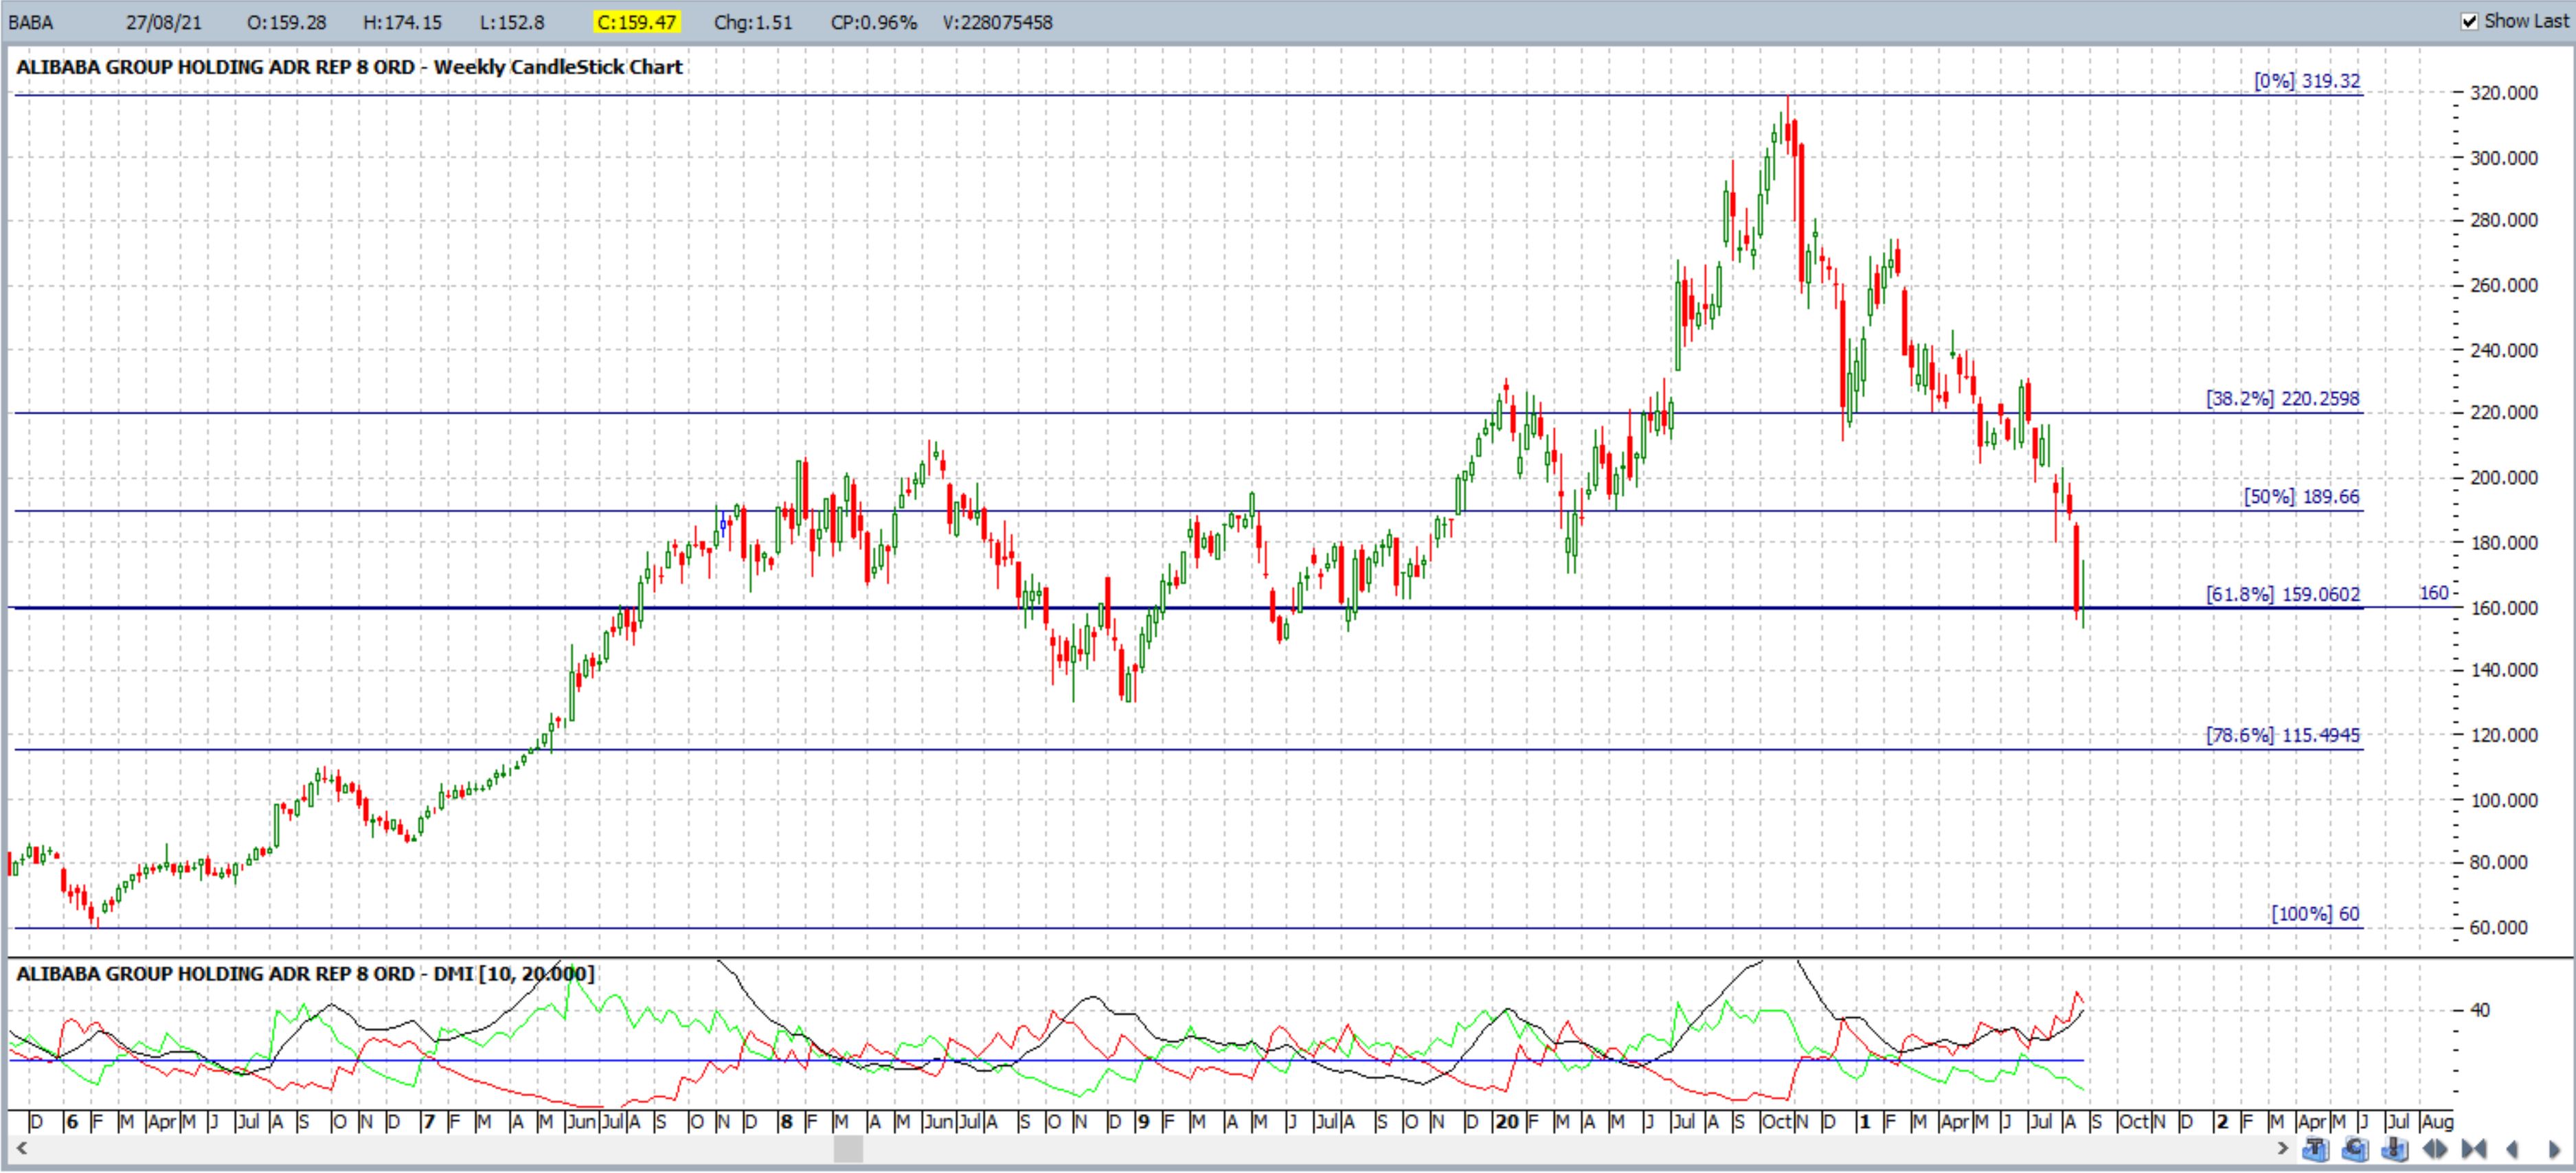Viewport: 2576px width, 1173px height.
Task: Click the 40 level on DMI axis
Action: 2480,1010
